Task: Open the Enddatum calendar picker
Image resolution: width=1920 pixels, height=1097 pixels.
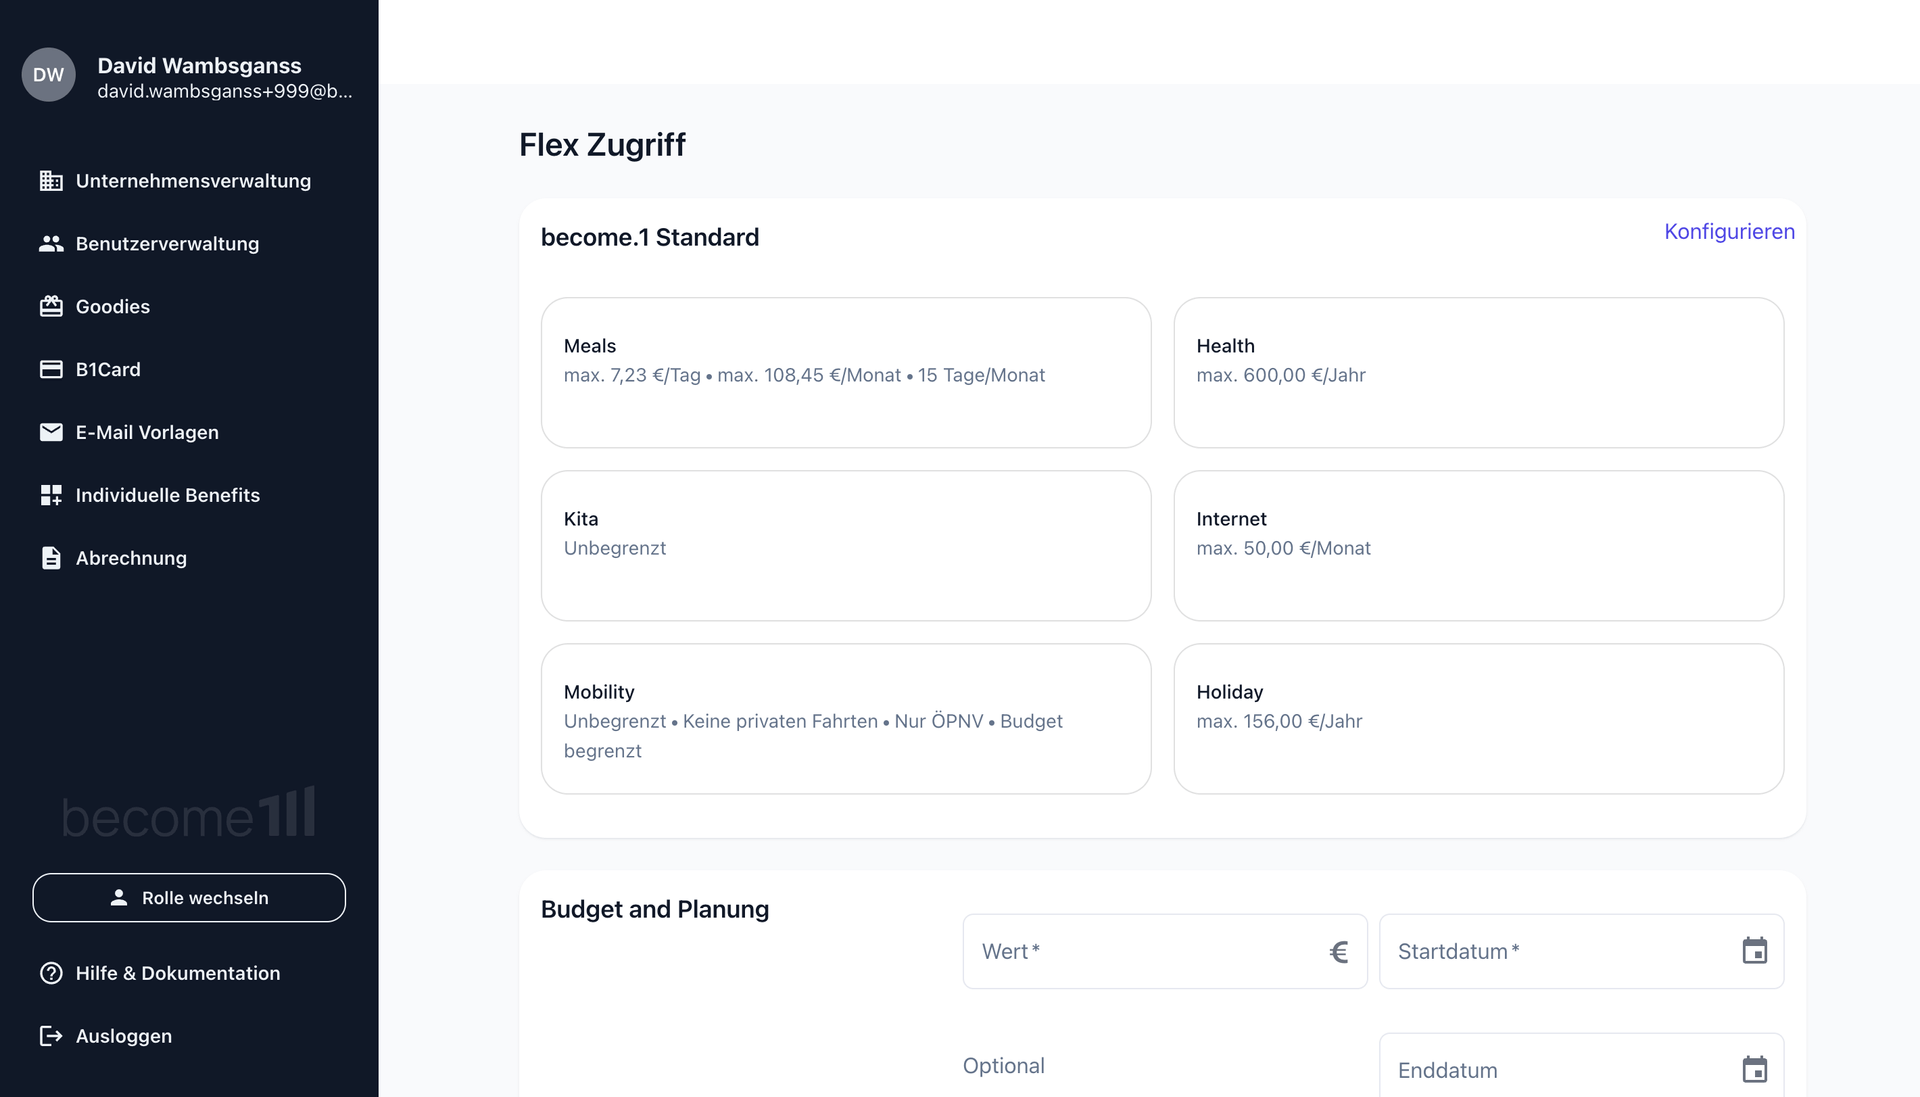Action: [x=1754, y=1069]
